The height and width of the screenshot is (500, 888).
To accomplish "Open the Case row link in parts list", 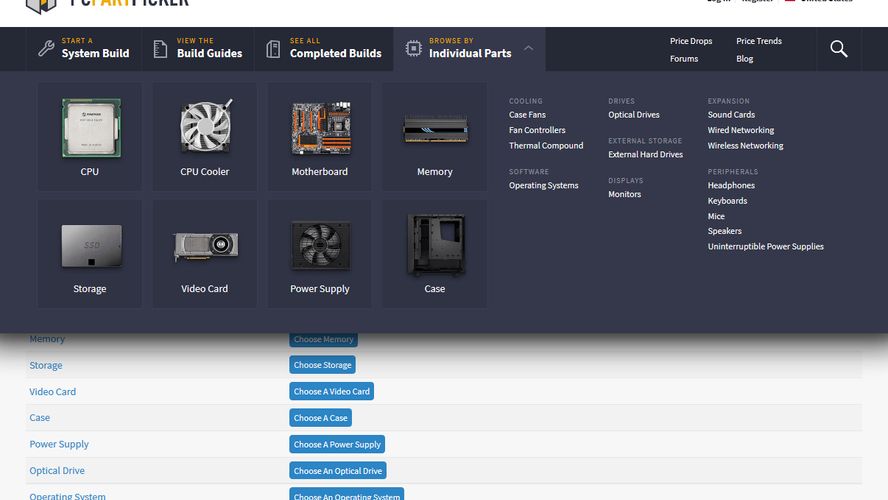I will [x=40, y=417].
